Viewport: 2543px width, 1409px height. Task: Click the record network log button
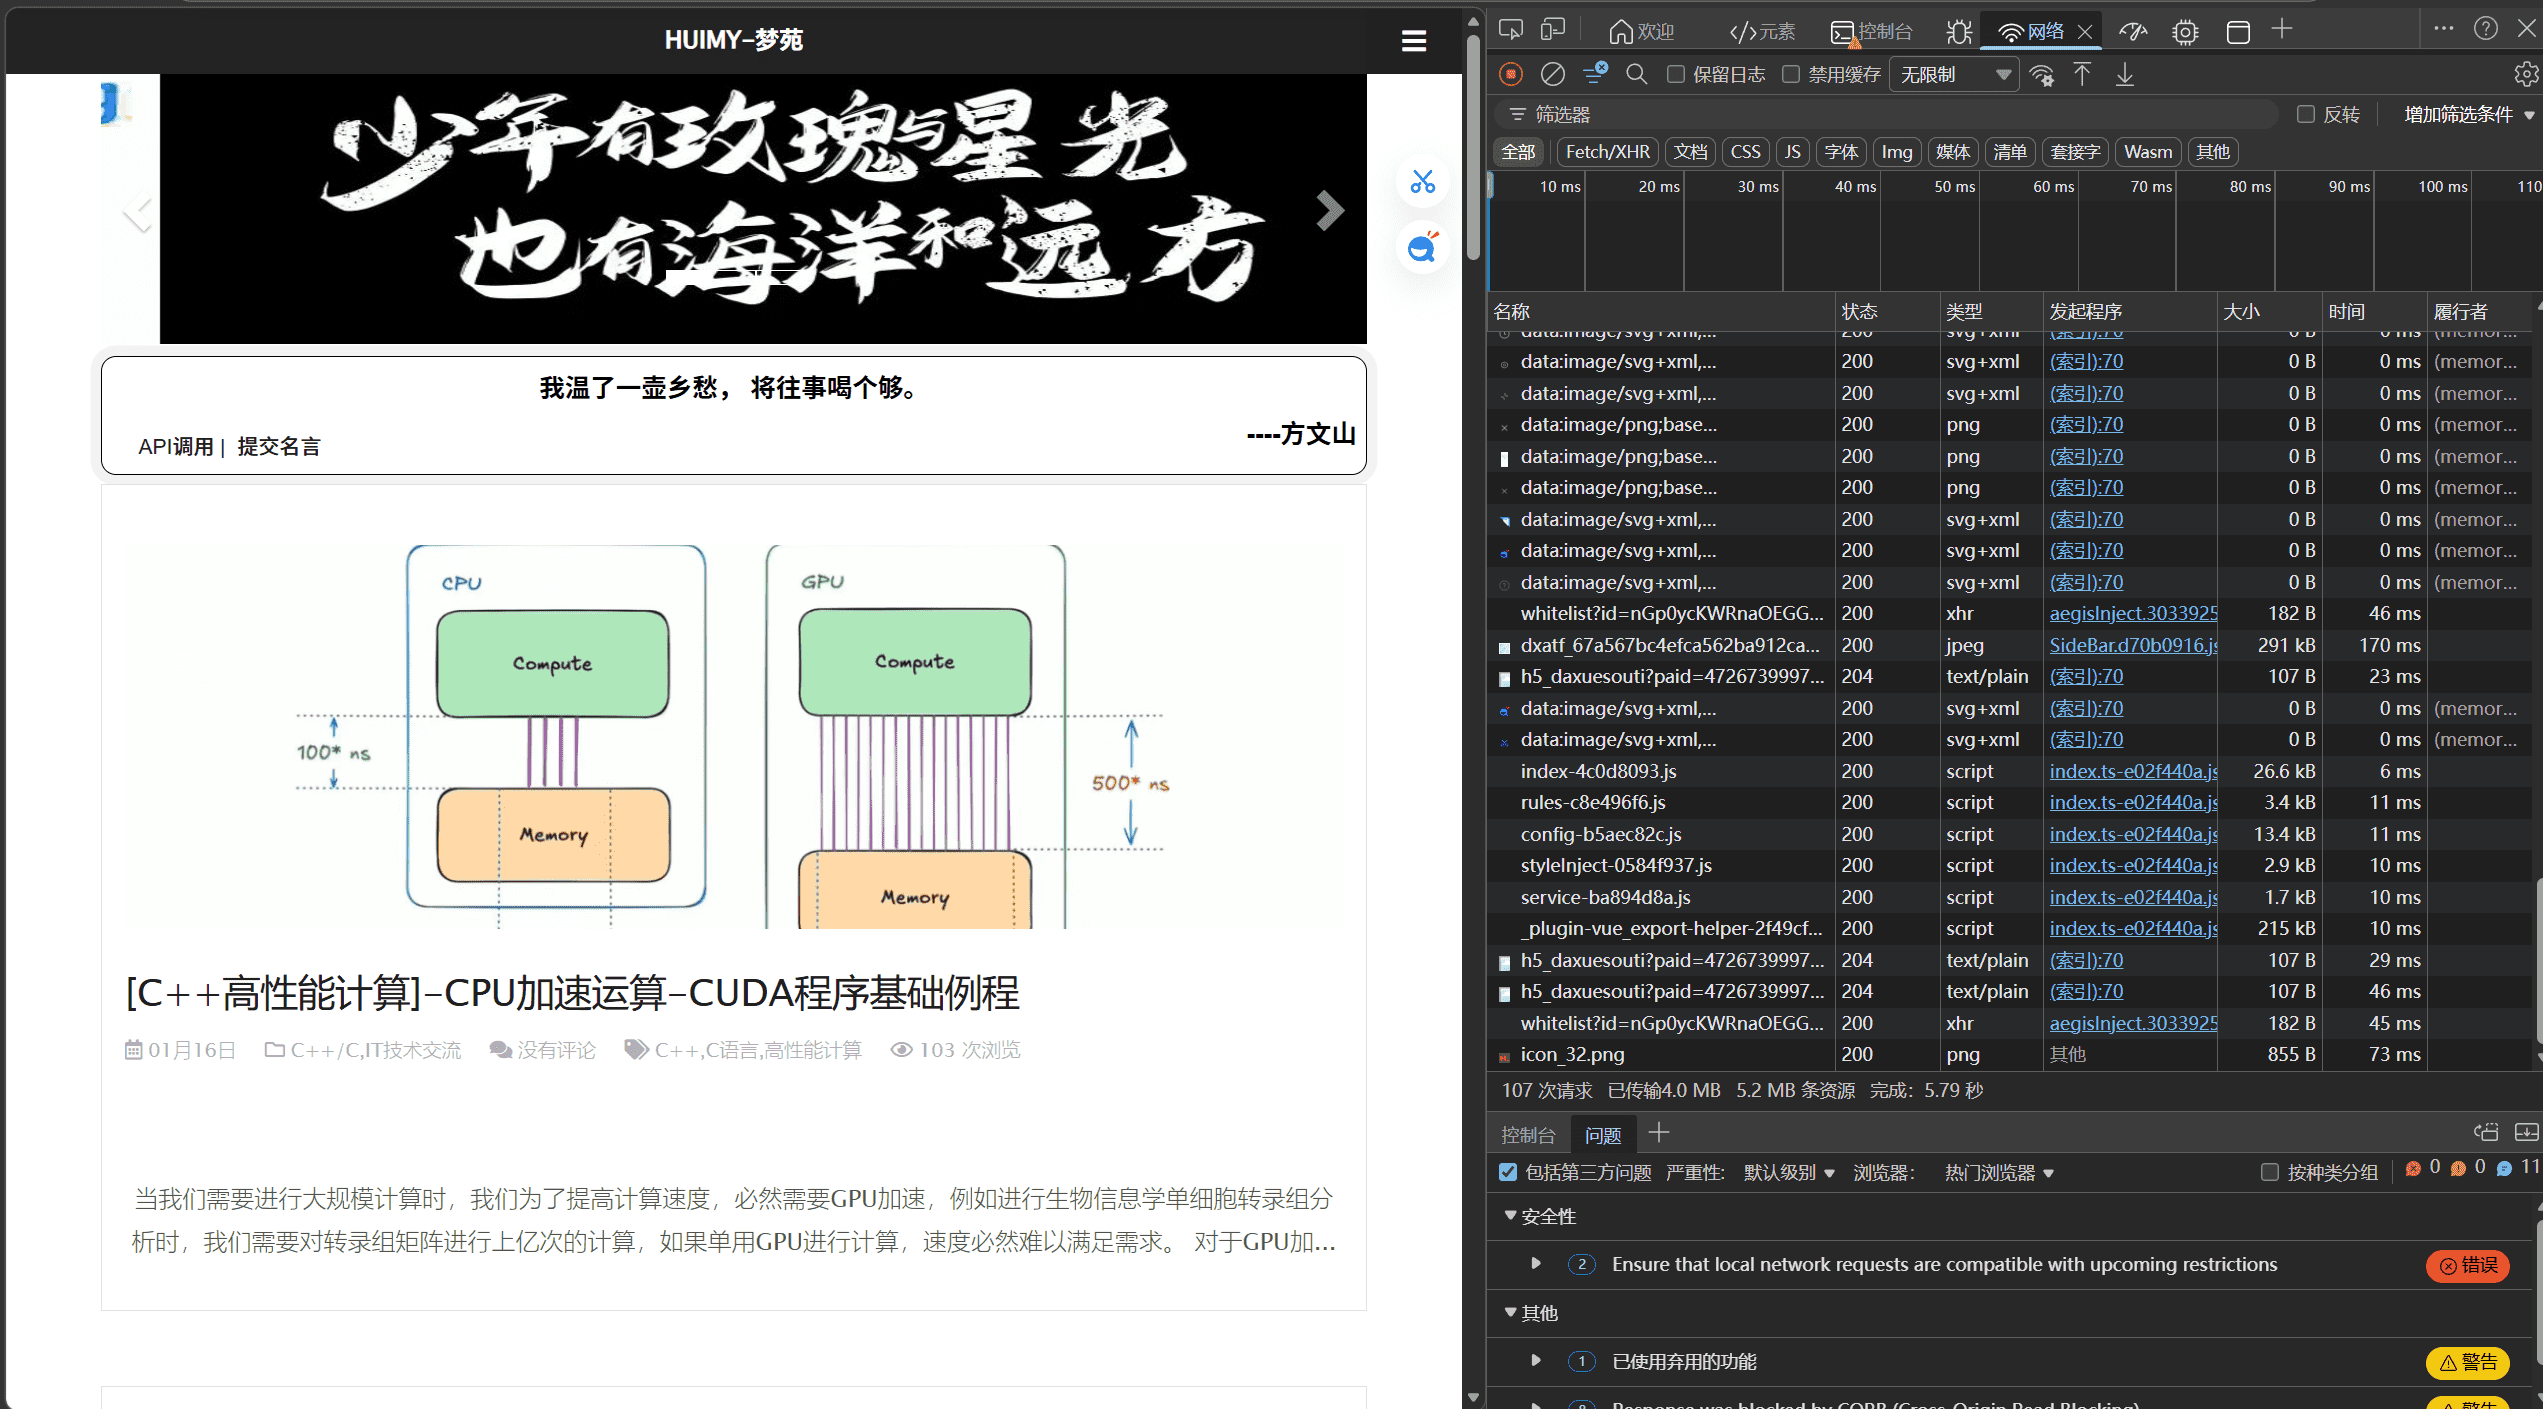point(1511,74)
